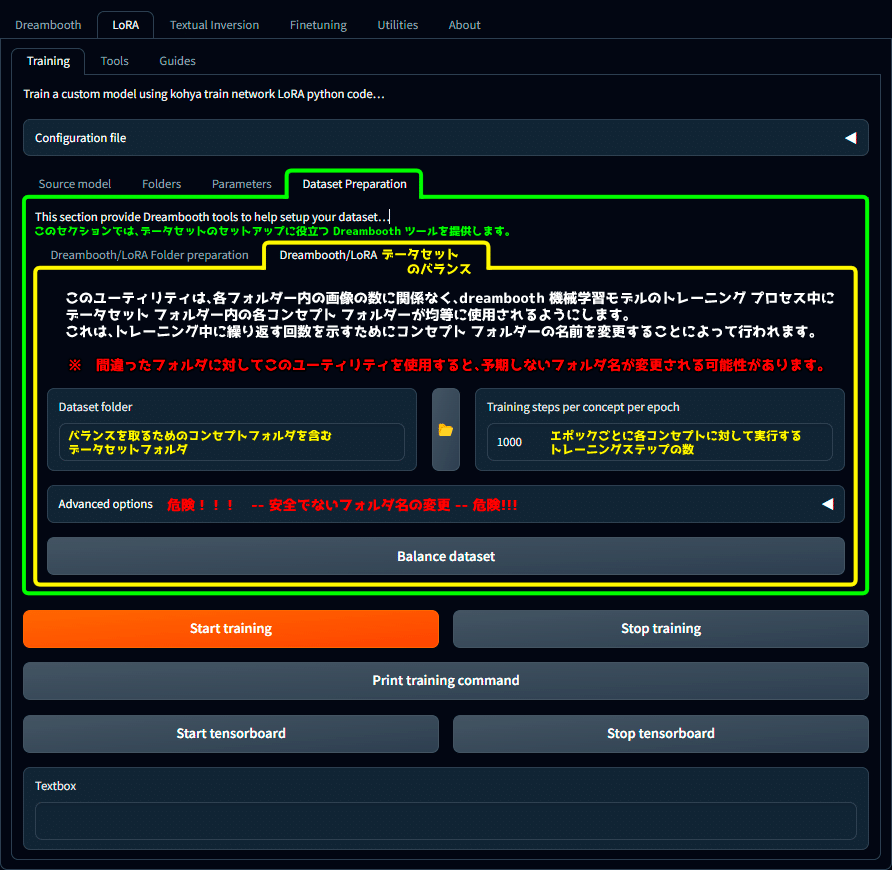
Task: Expand the Advanced options section
Action: click(445, 504)
